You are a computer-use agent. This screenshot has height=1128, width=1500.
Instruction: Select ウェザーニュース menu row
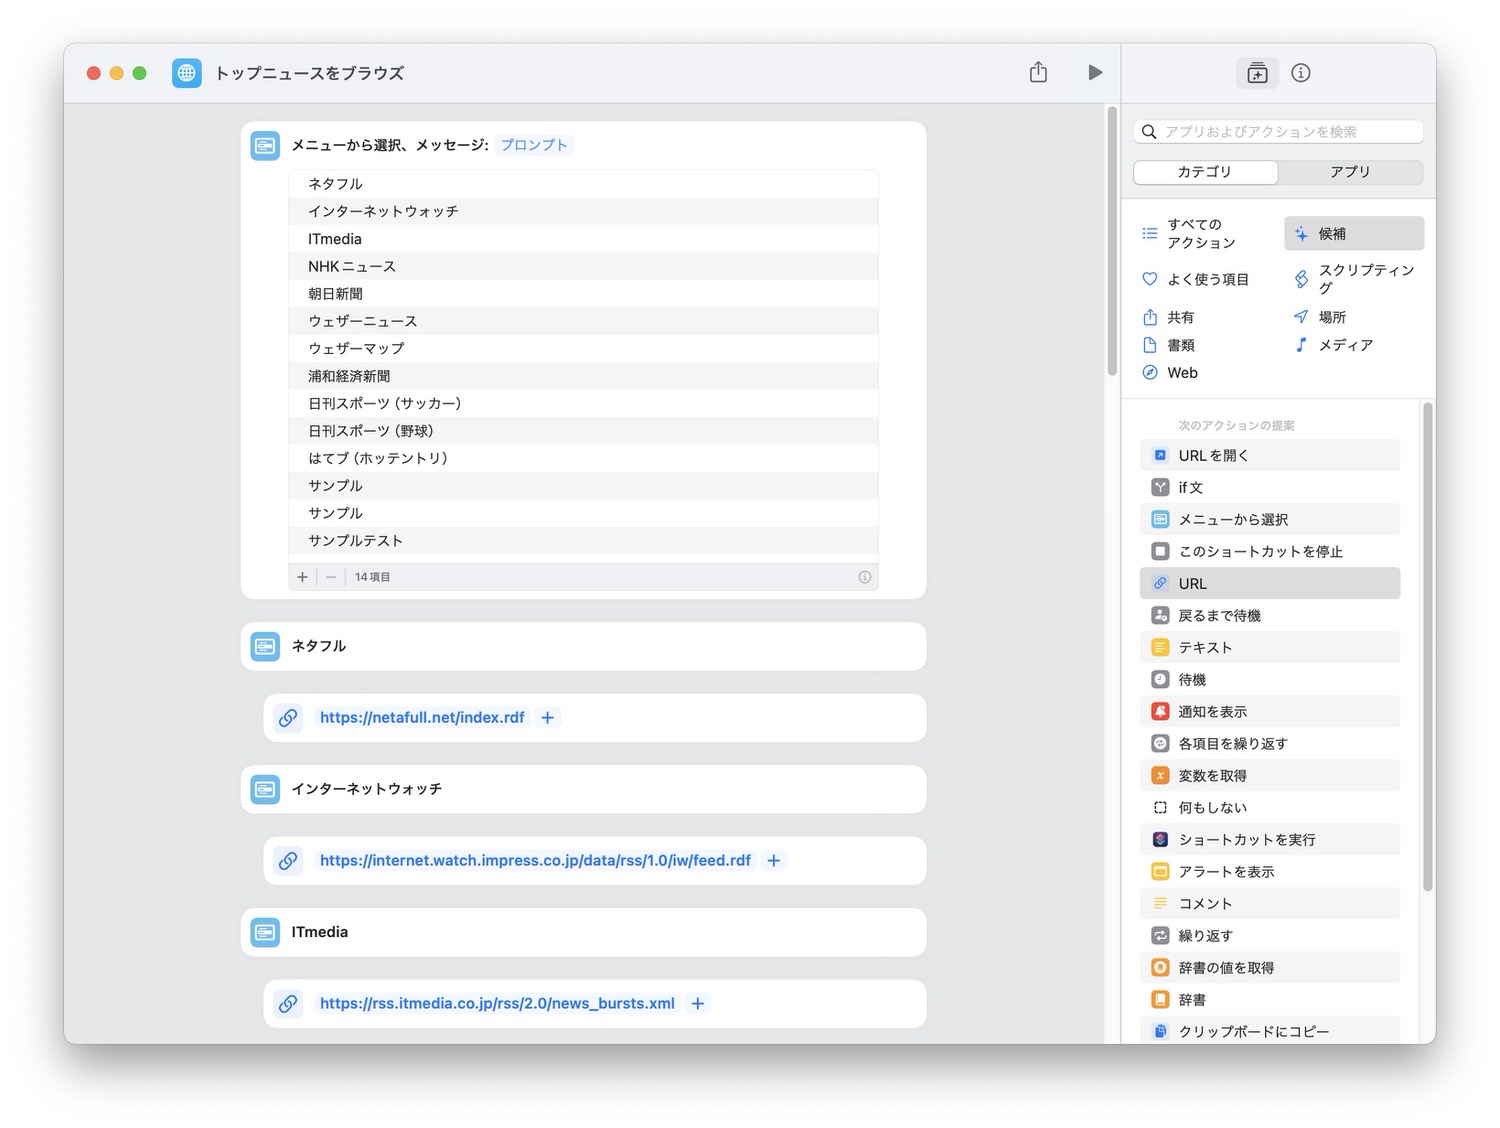pyautogui.click(x=583, y=321)
